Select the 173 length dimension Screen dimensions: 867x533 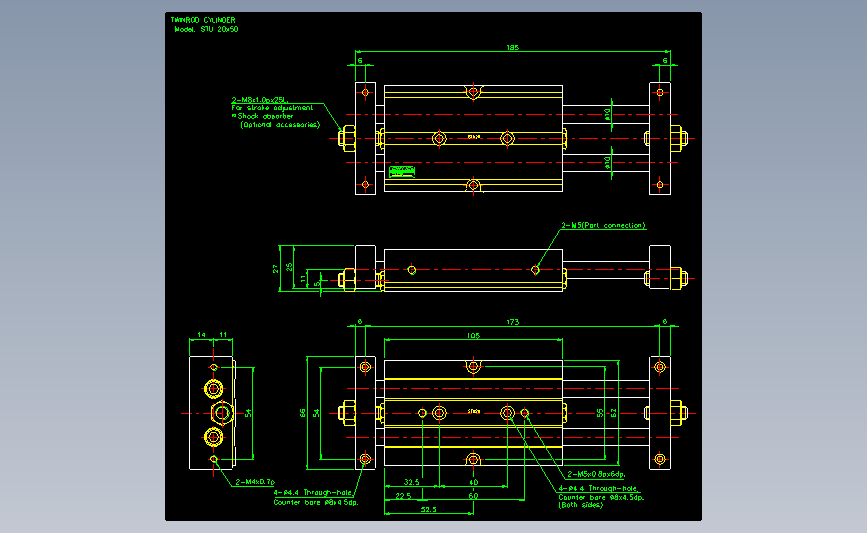[x=513, y=322]
